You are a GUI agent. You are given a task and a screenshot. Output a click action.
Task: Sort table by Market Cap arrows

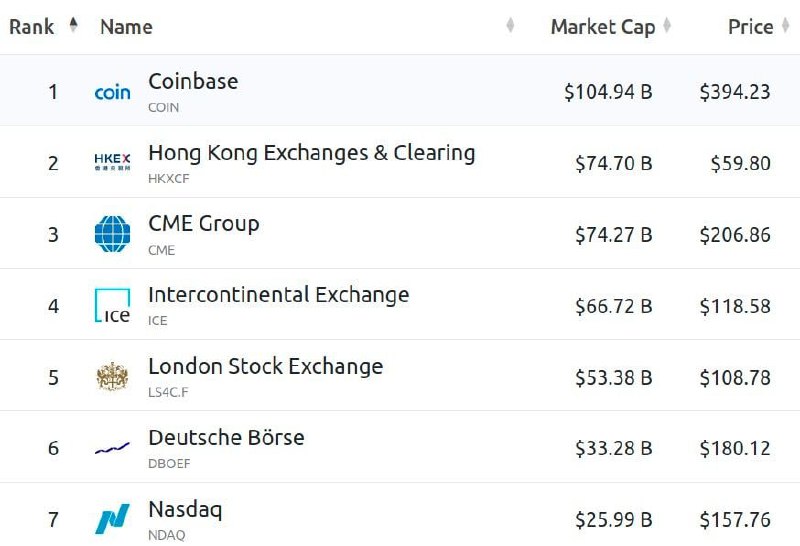coord(667,24)
